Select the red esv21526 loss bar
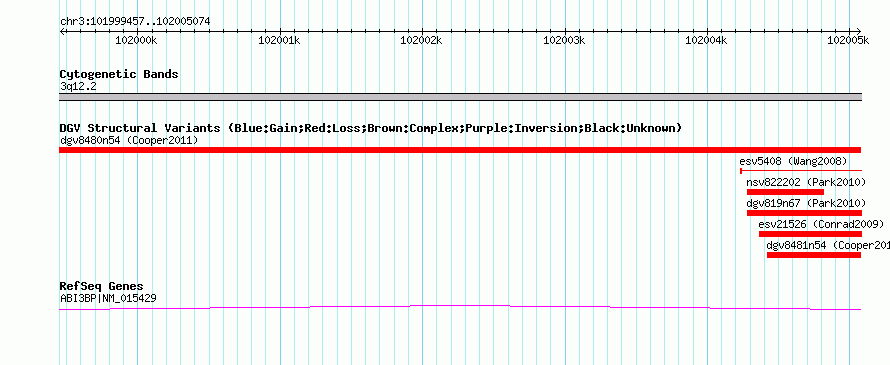This screenshot has width=890, height=365. tap(810, 234)
